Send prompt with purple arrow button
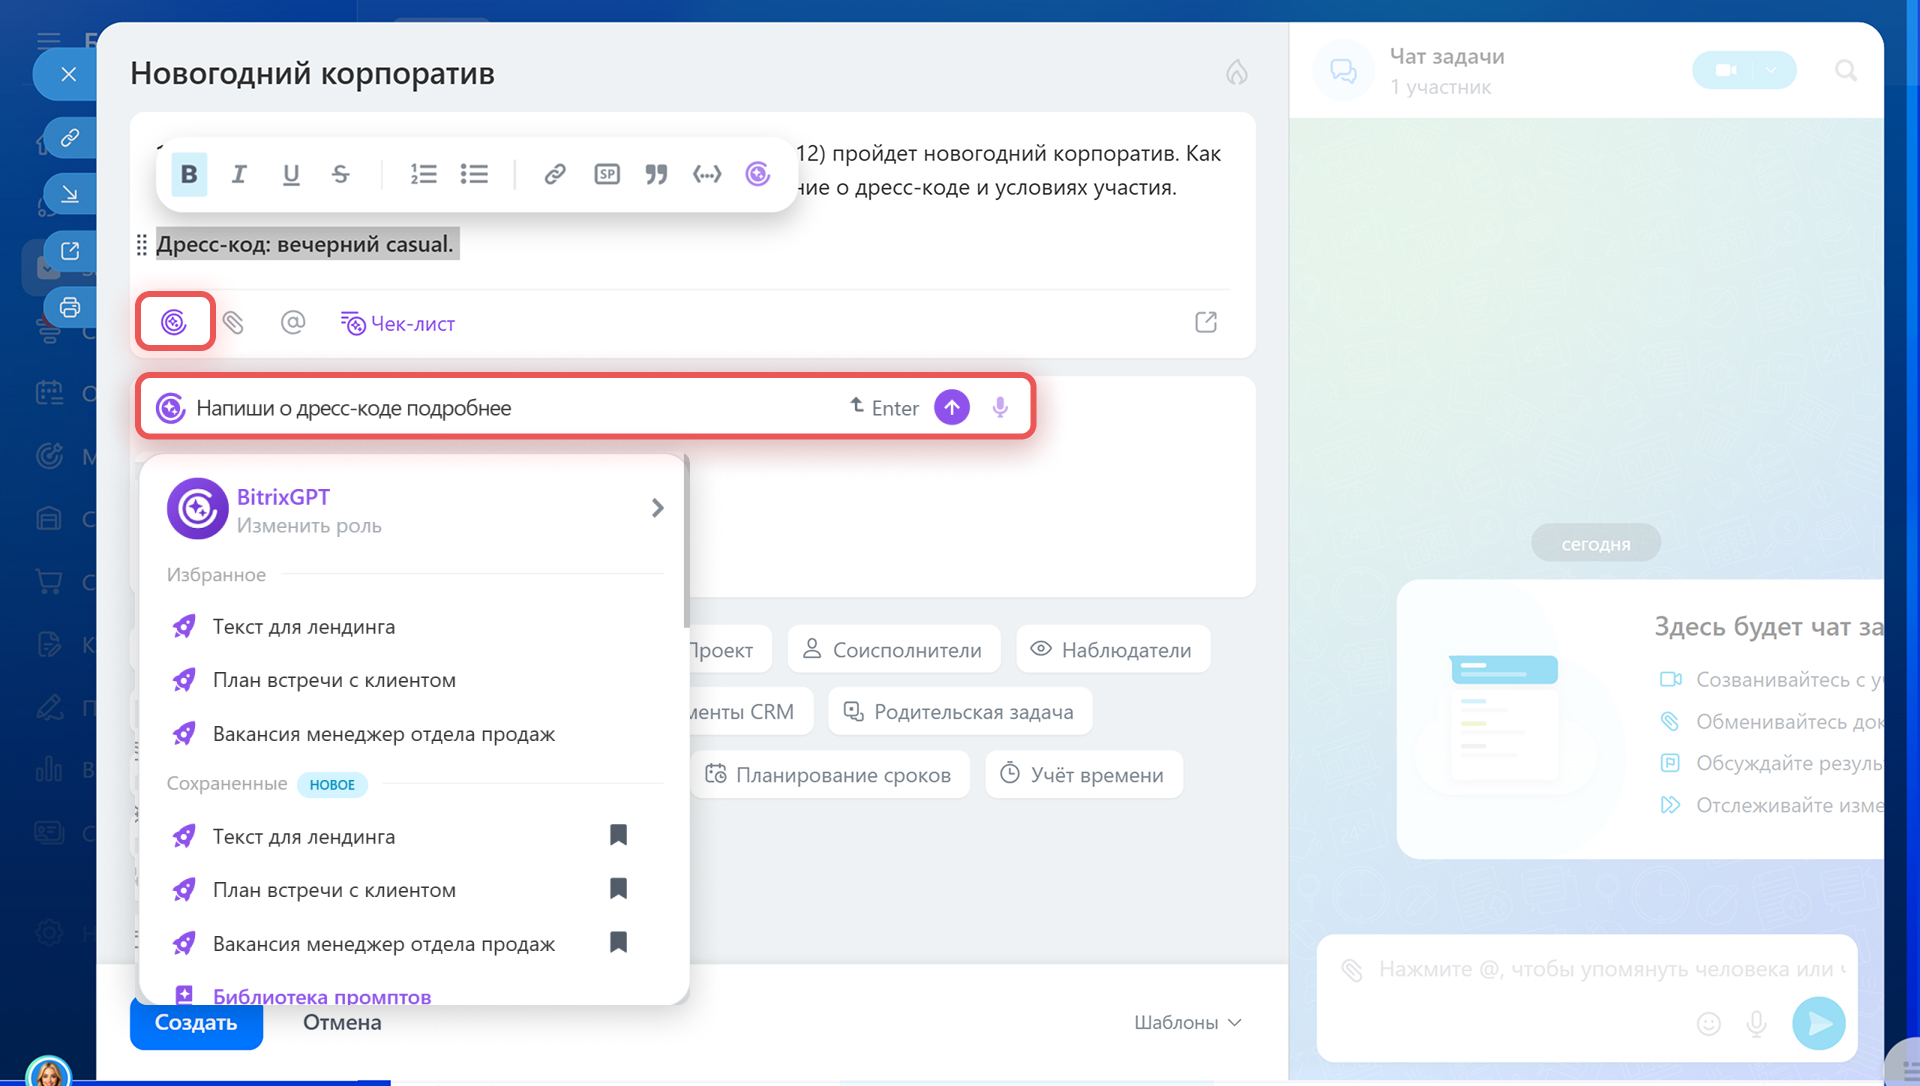The height and width of the screenshot is (1086, 1920). pyautogui.click(x=952, y=407)
